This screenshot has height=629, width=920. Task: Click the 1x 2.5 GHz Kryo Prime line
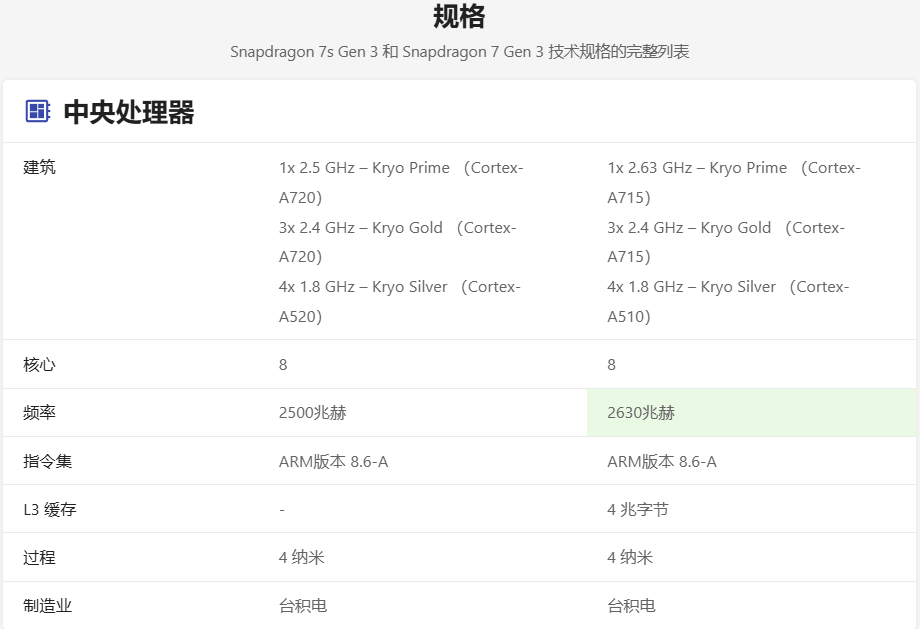pos(401,182)
